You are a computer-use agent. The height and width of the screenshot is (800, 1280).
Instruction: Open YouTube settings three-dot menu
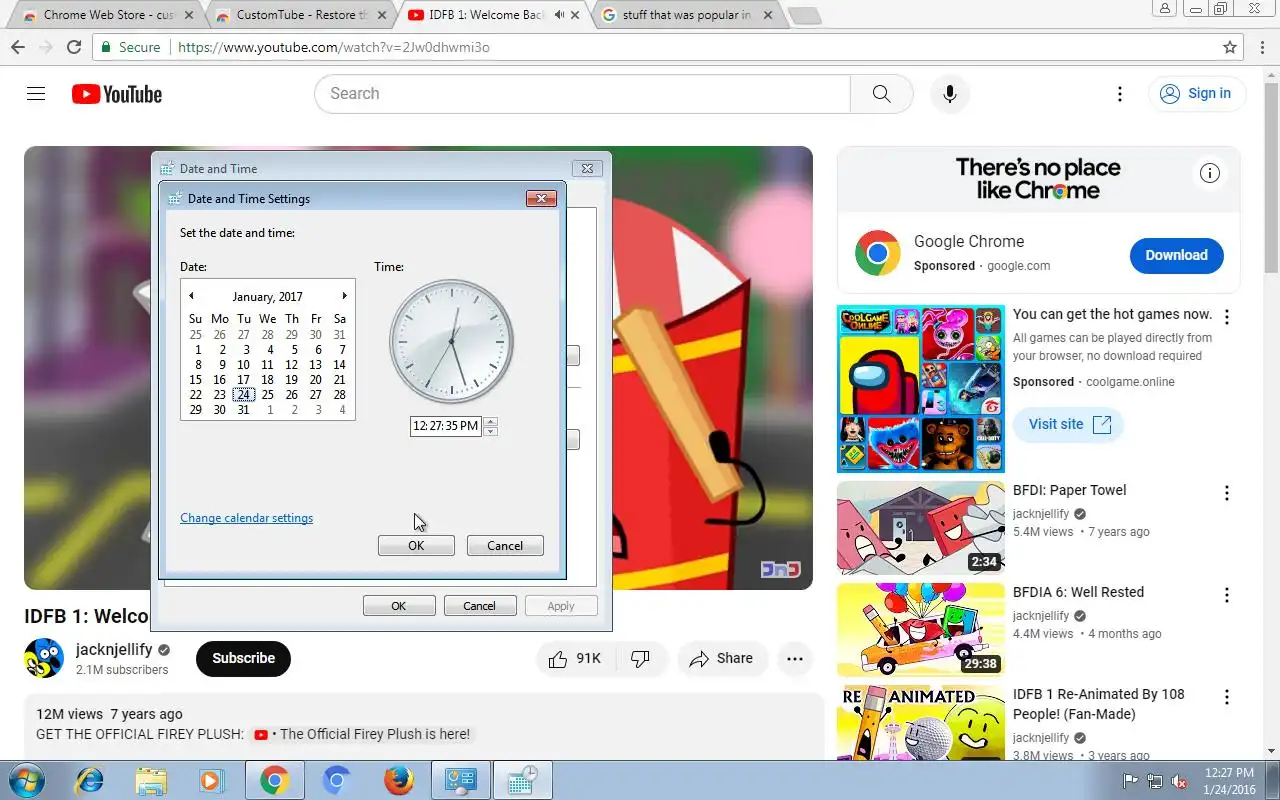(x=1120, y=94)
